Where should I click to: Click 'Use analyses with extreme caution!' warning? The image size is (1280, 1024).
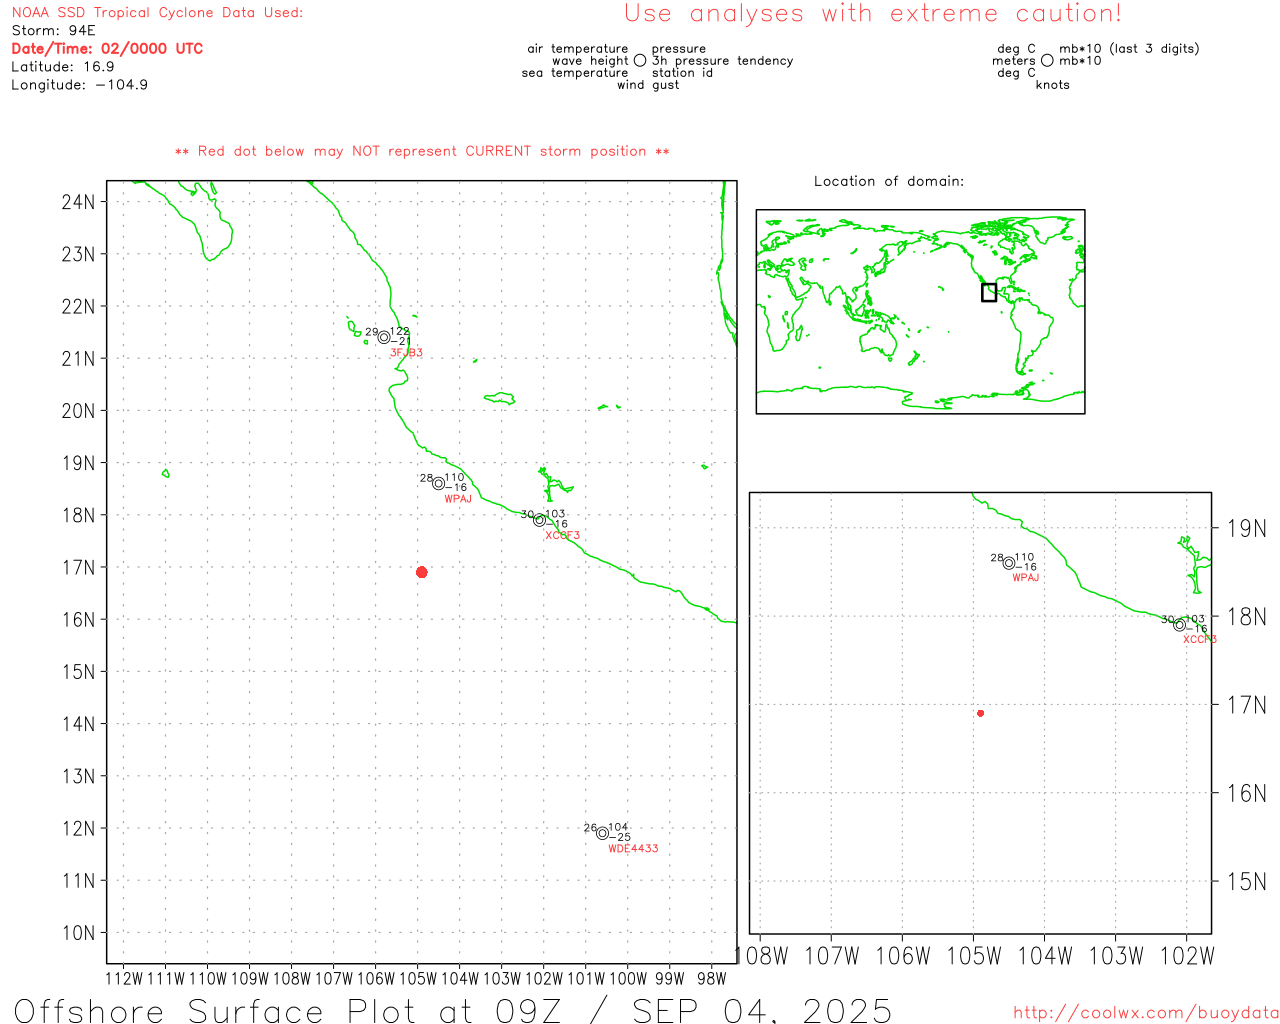point(873,14)
